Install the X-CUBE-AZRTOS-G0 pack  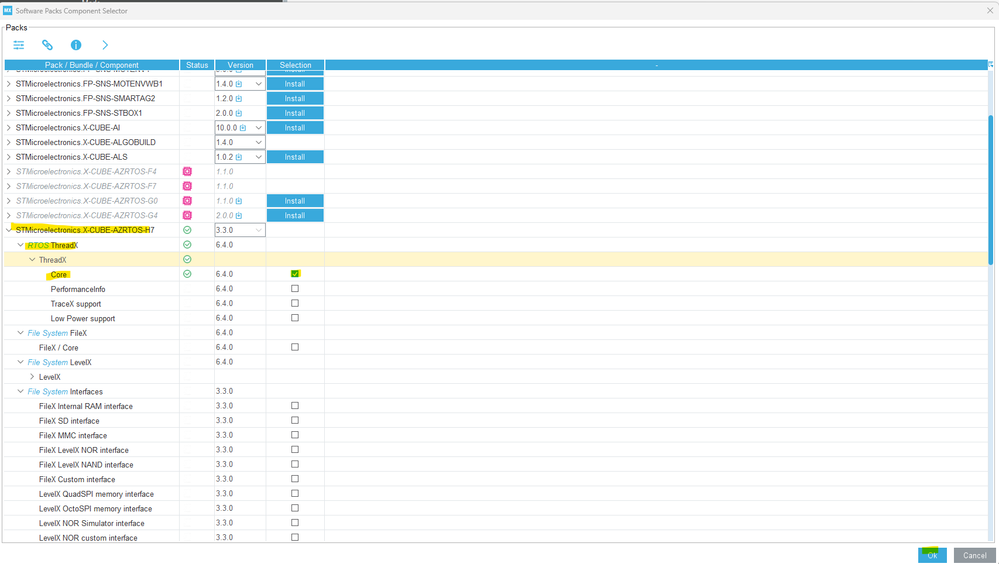[x=295, y=201]
